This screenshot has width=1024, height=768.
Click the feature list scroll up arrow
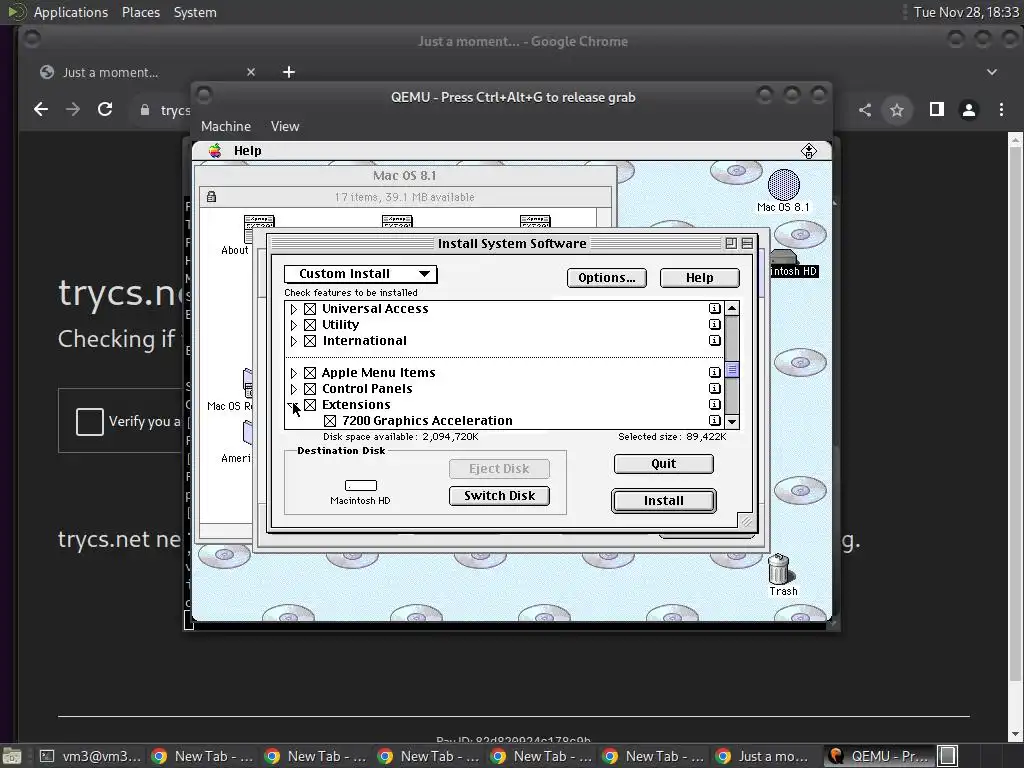tap(732, 308)
